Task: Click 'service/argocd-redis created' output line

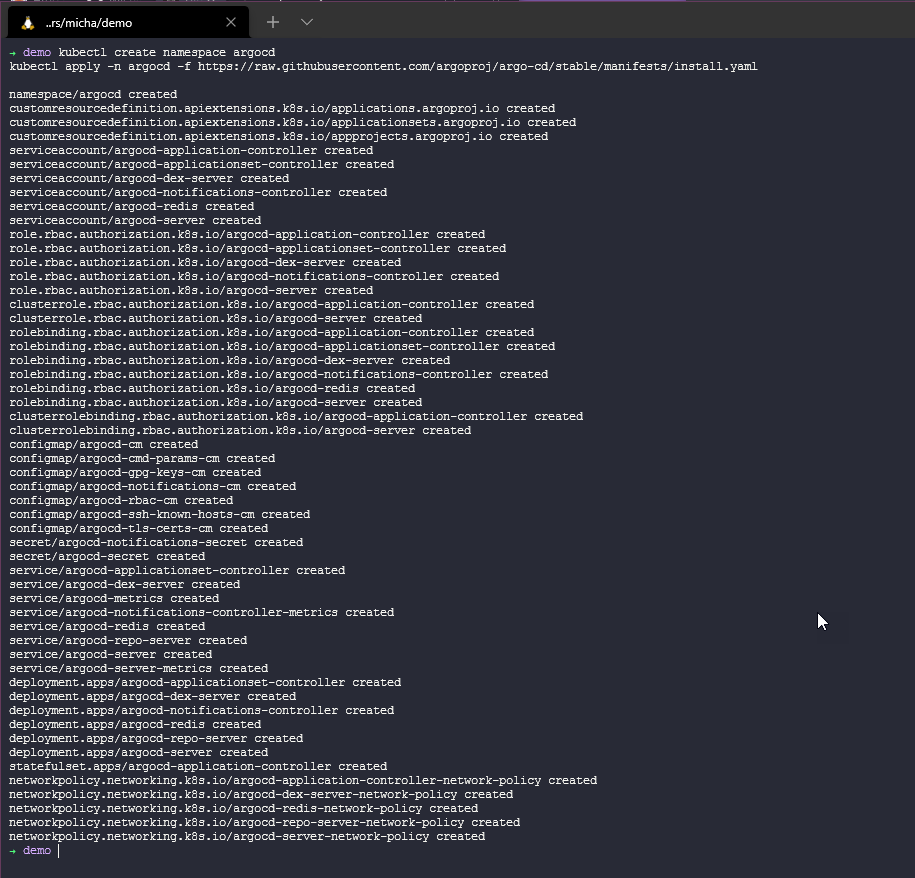Action: click(x=107, y=626)
